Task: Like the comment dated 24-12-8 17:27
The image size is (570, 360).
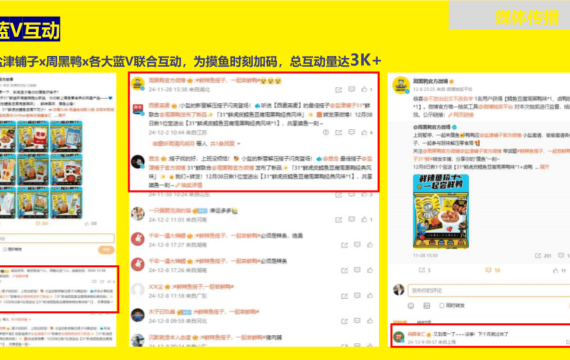Action: [370, 245]
